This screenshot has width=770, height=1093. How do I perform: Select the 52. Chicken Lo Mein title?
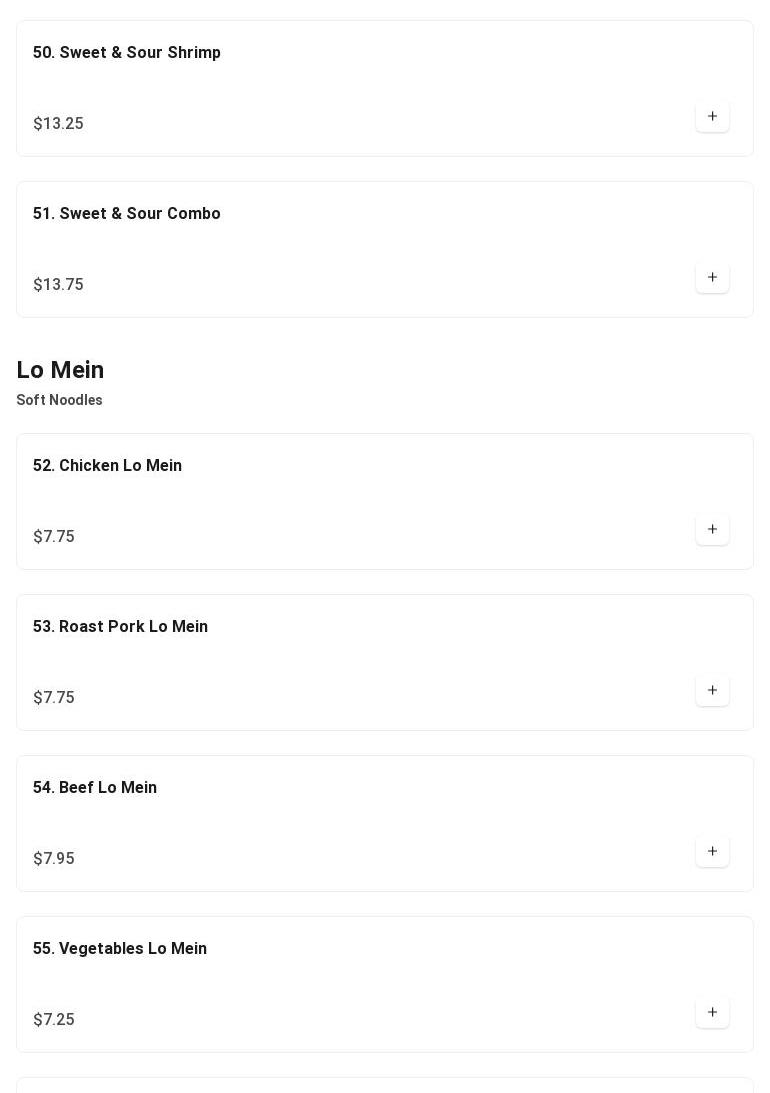coord(107,466)
